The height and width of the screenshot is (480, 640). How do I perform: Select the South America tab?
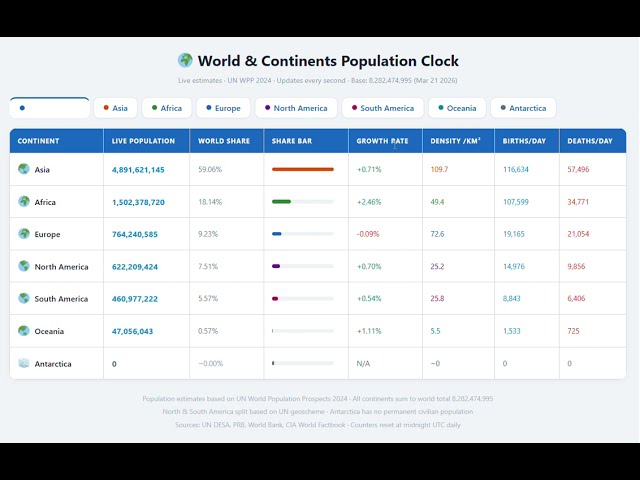point(383,108)
